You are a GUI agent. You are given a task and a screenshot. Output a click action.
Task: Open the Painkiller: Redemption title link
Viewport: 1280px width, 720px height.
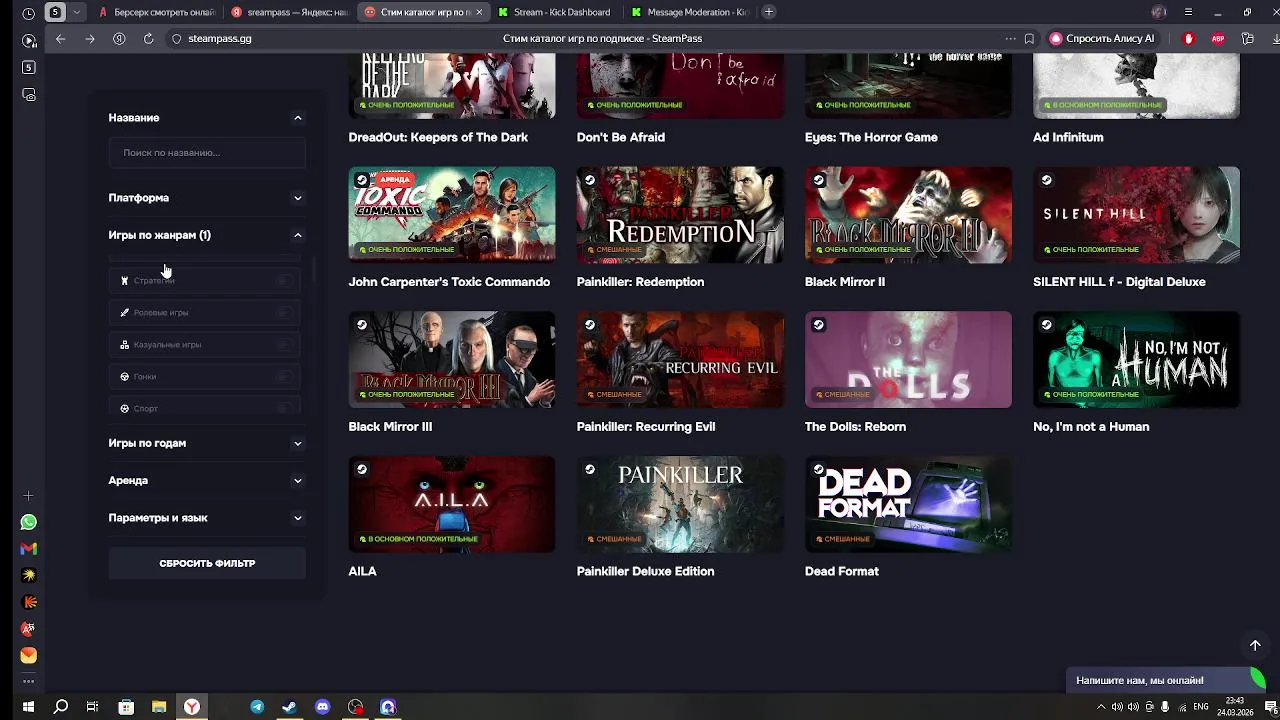[x=640, y=282]
